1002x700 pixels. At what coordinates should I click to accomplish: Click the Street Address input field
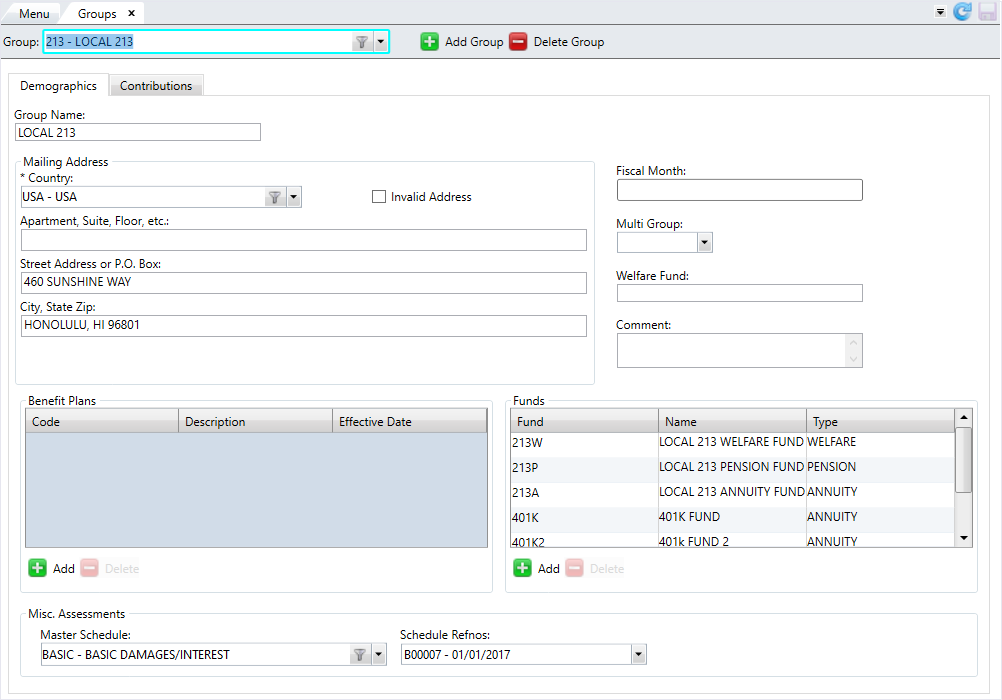304,283
